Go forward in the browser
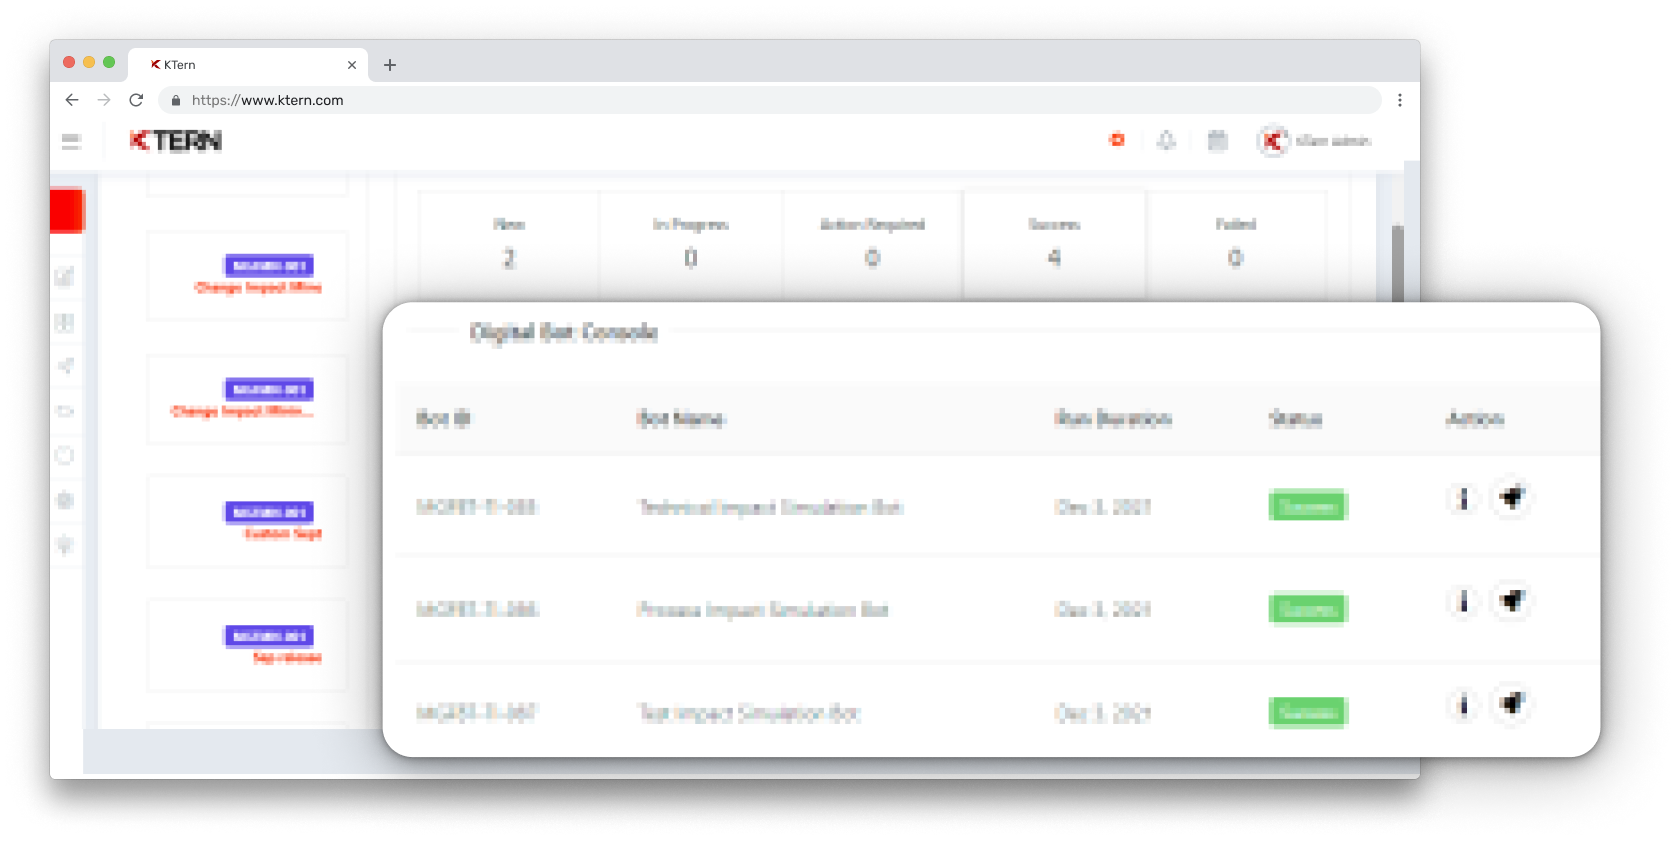The image size is (1678, 844). coord(104,100)
